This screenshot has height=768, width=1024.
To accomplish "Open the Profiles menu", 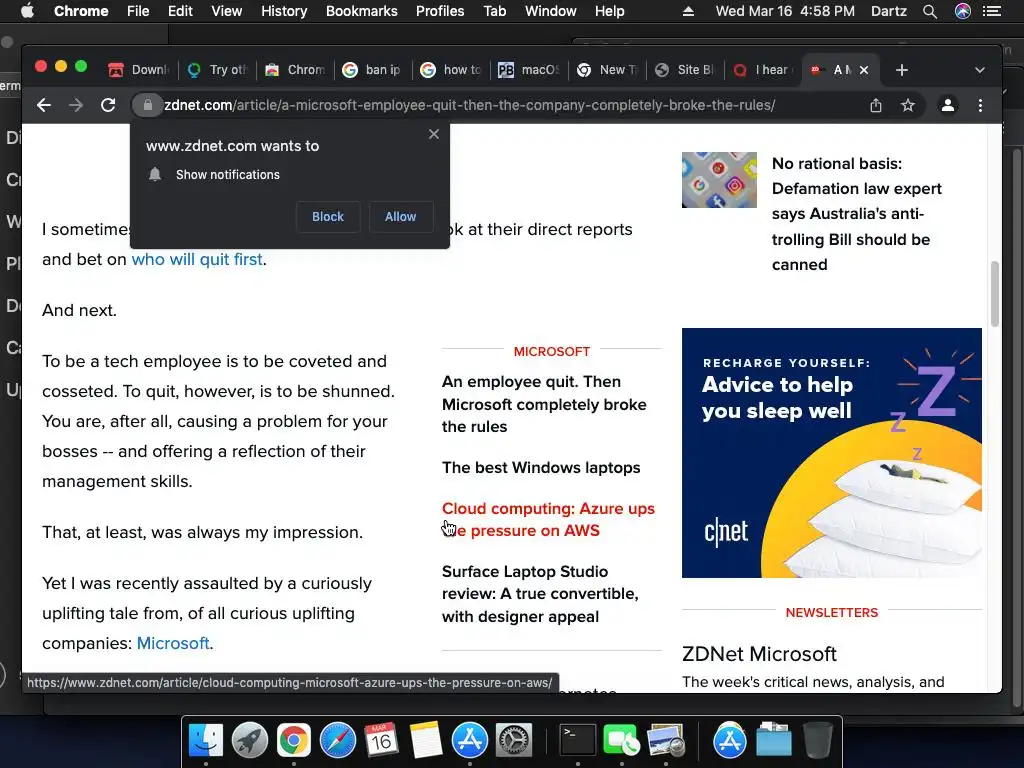I will coord(440,11).
